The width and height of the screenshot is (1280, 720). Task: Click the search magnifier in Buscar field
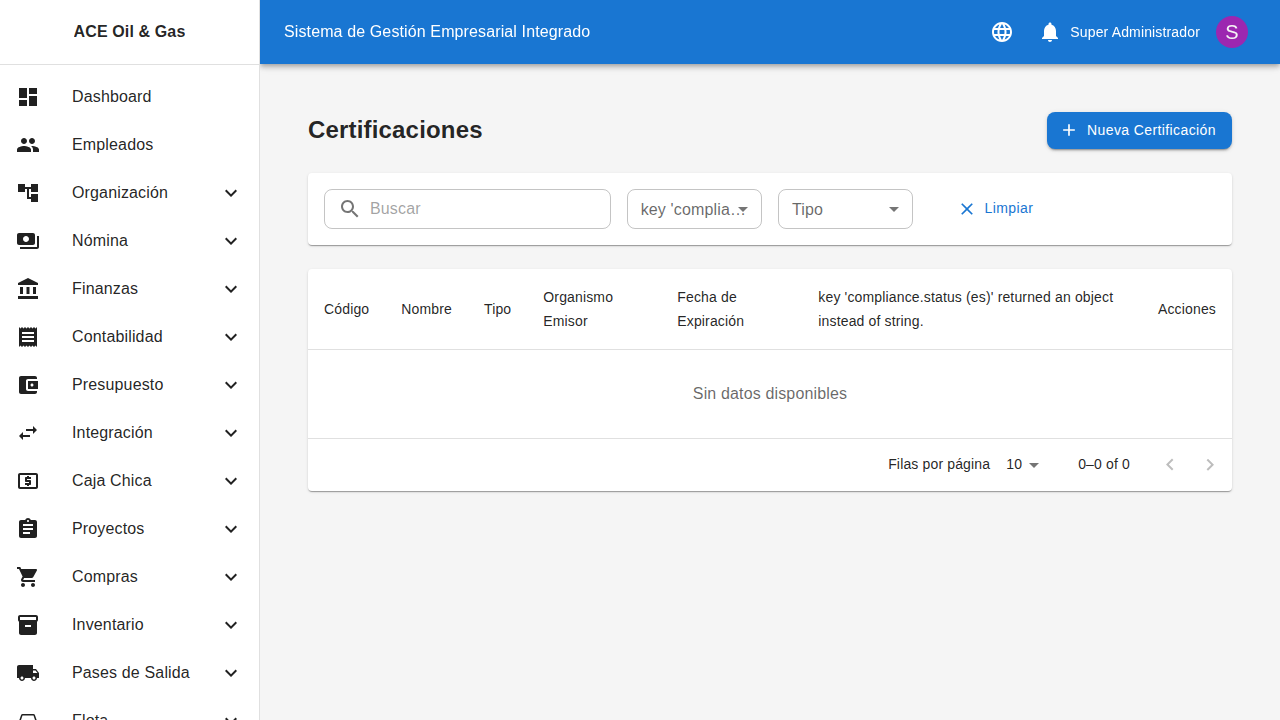[349, 208]
